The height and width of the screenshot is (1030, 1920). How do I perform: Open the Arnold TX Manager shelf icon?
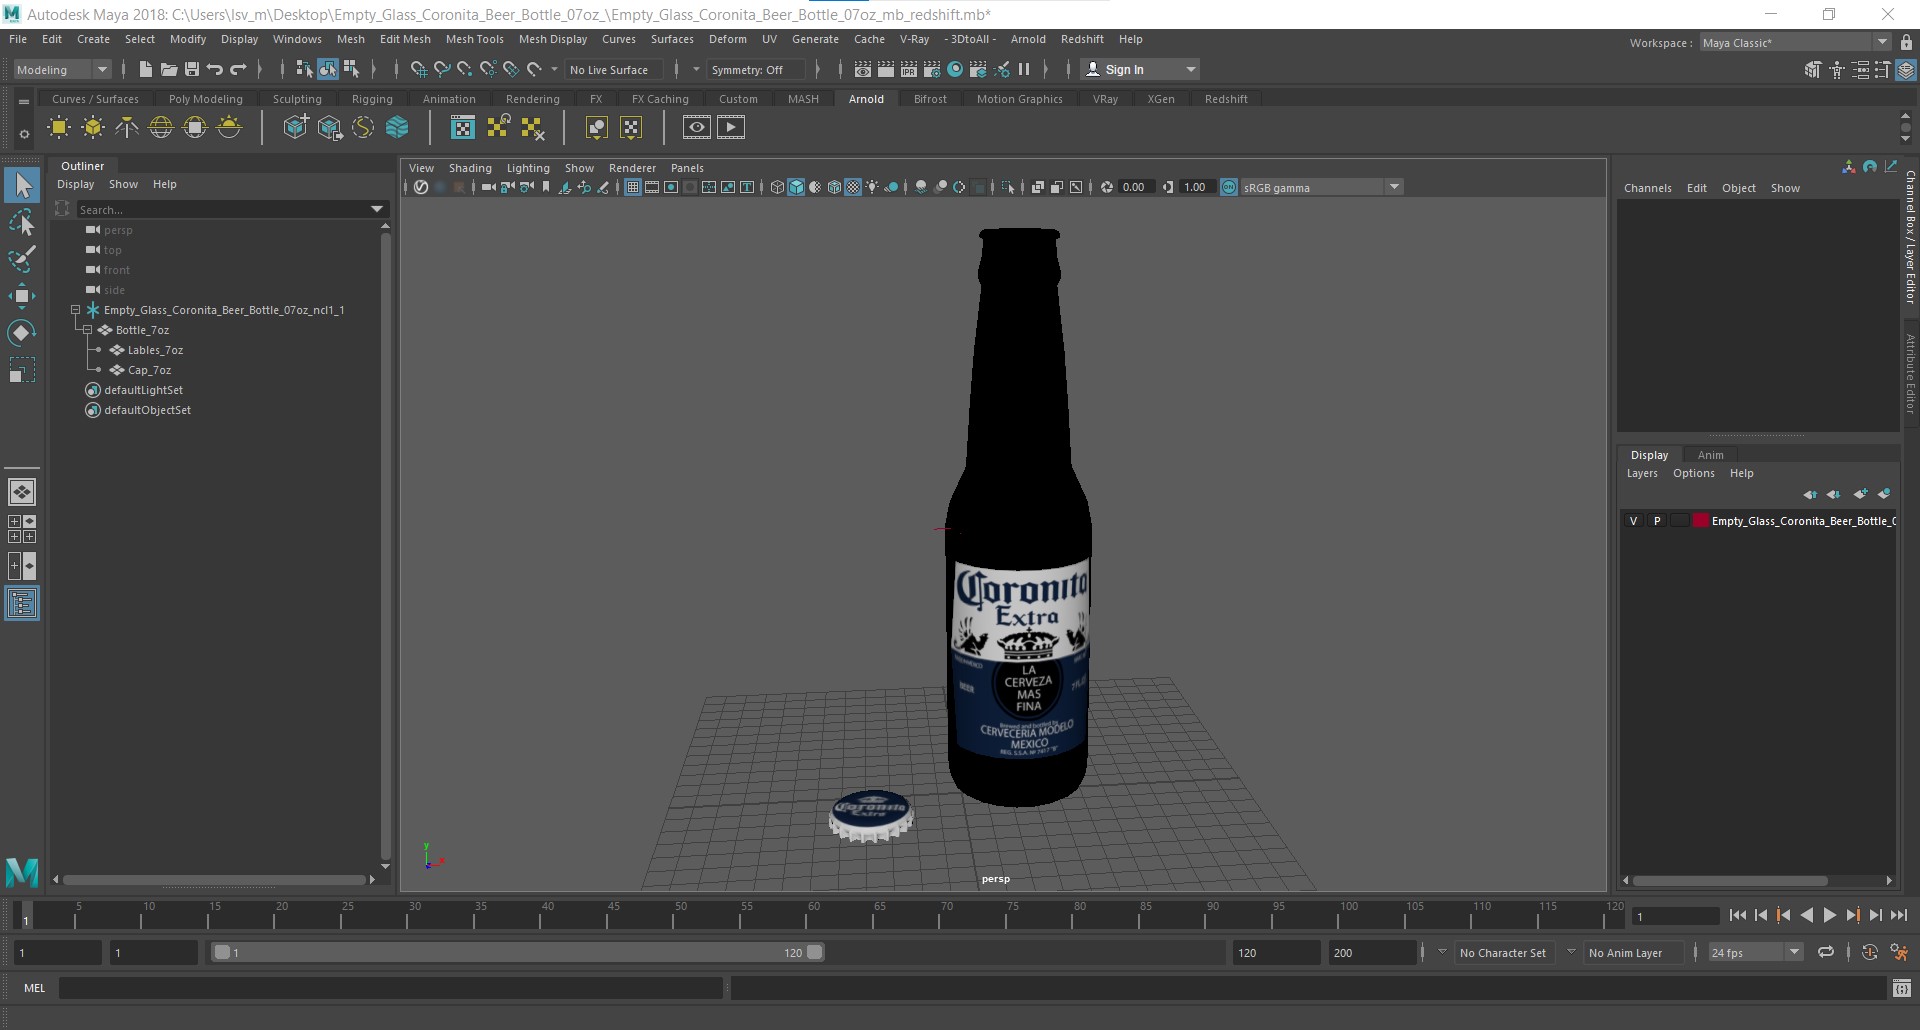(463, 127)
